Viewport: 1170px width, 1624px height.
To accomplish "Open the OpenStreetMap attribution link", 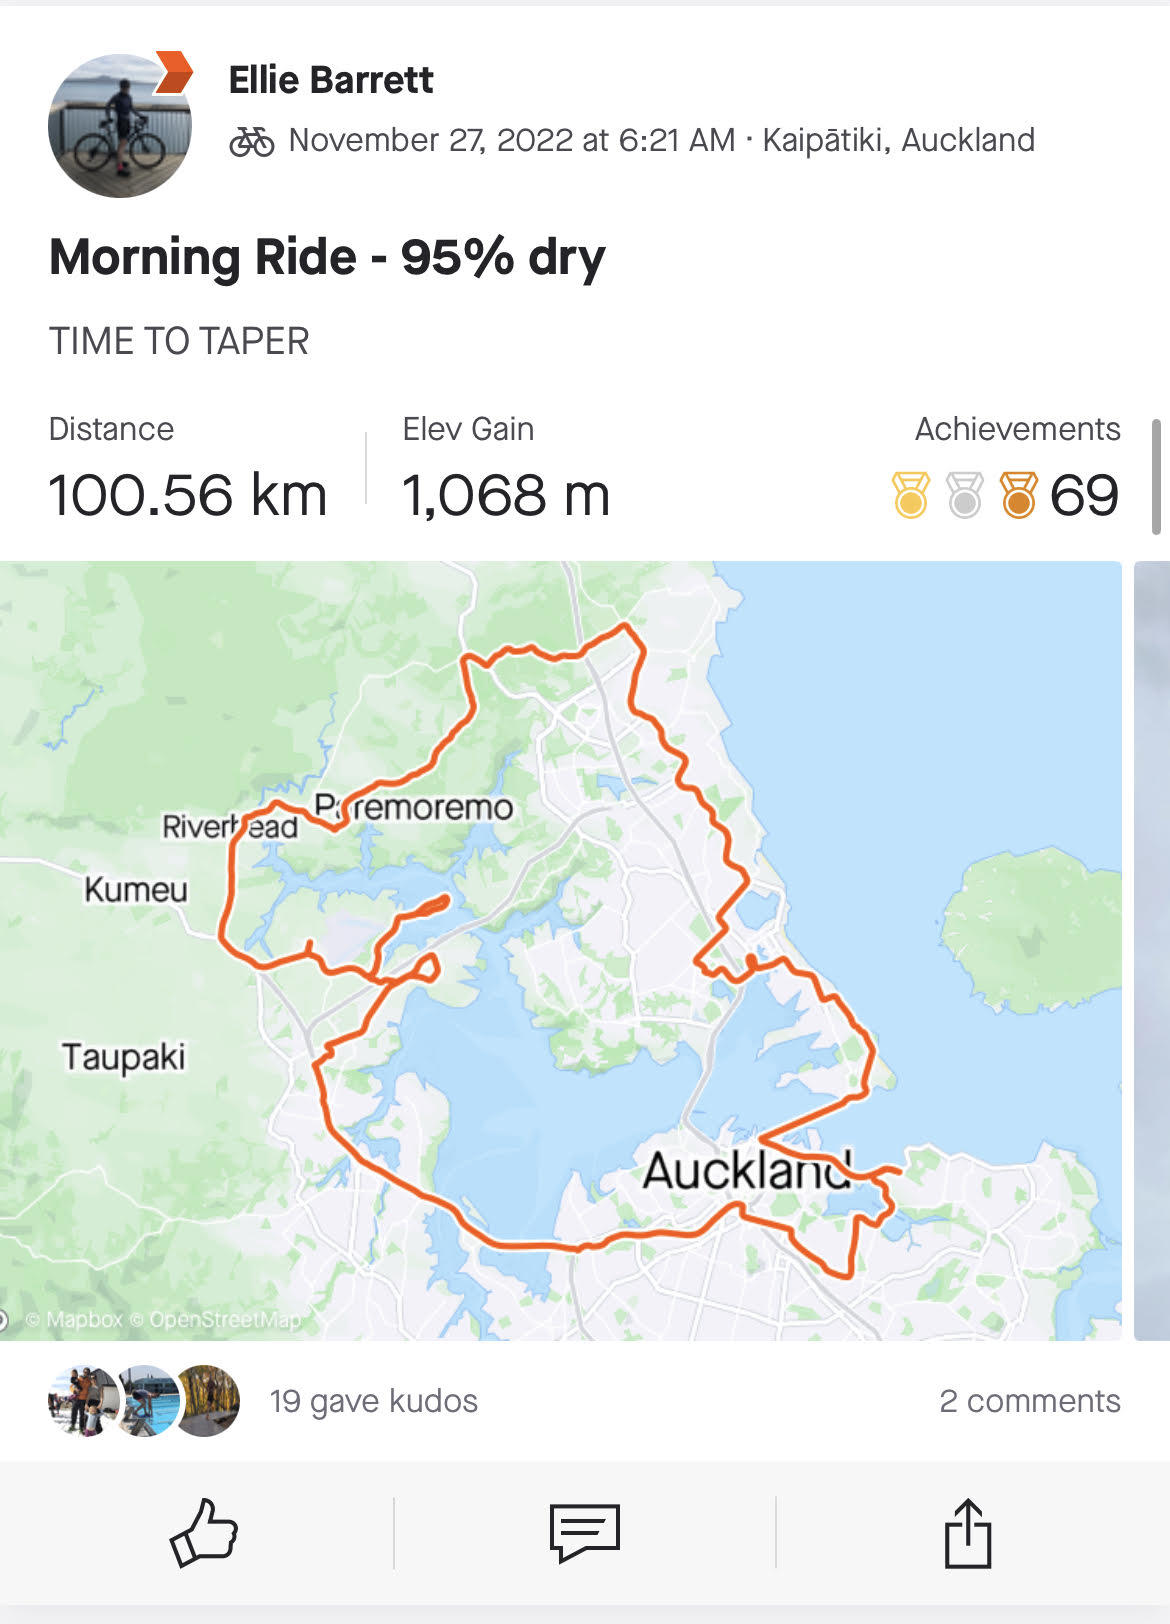I will [224, 1320].
